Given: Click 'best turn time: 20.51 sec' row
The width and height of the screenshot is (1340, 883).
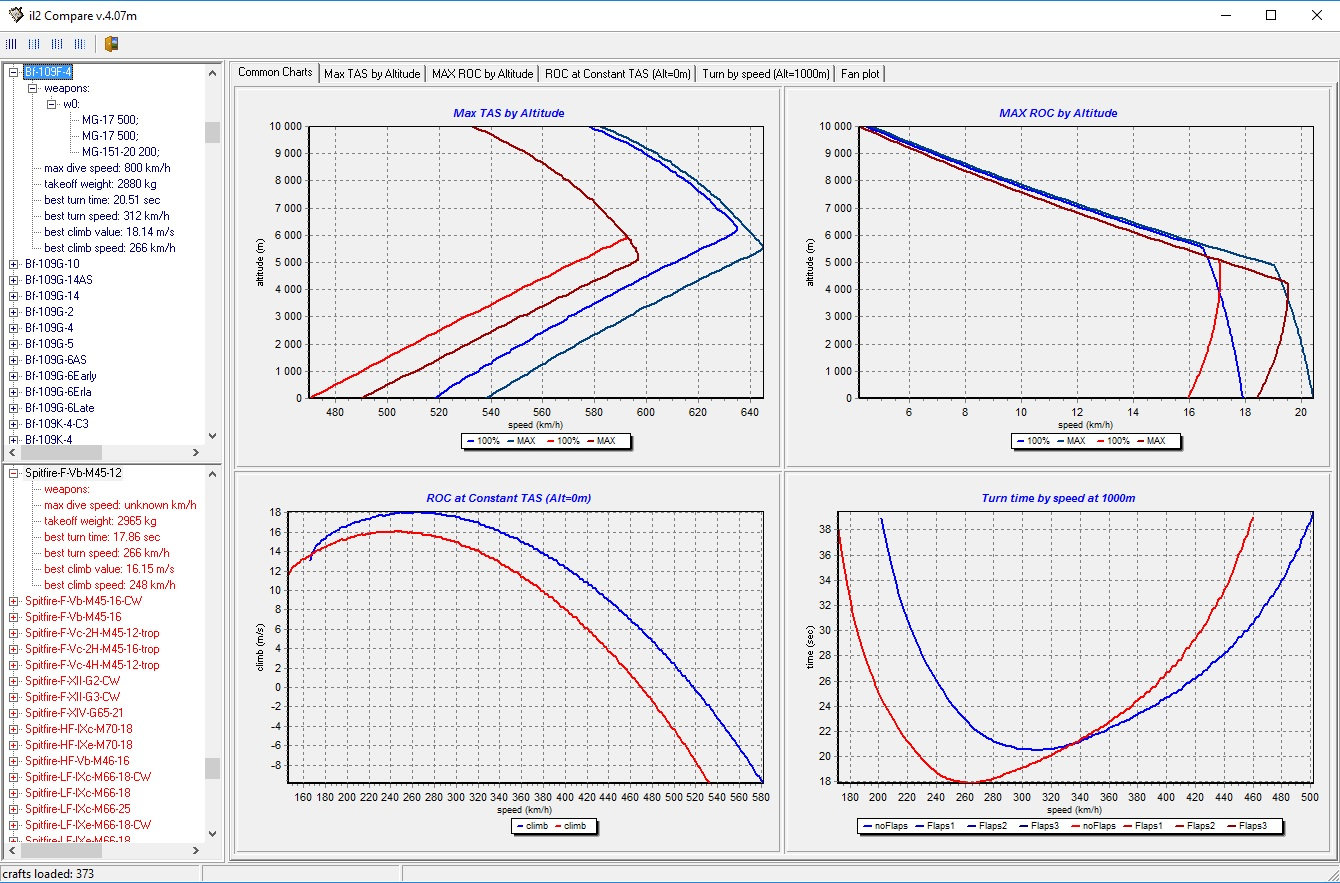Looking at the screenshot, I should tap(102, 200).
